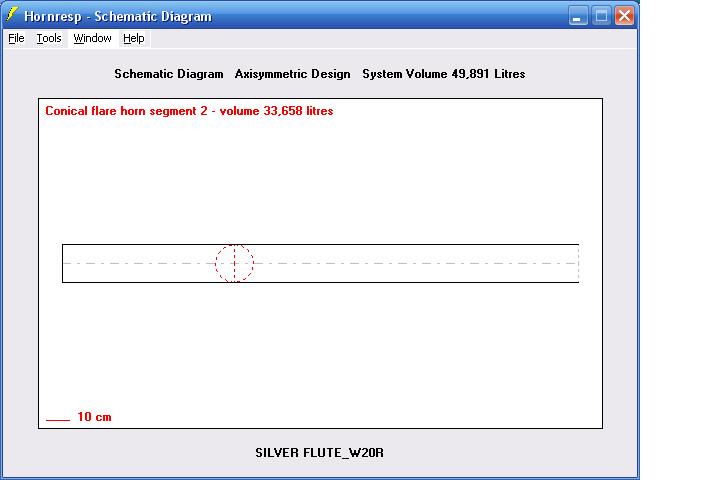Screen dimensions: 705x480
Task: Open the Tools menu
Action: coord(49,38)
